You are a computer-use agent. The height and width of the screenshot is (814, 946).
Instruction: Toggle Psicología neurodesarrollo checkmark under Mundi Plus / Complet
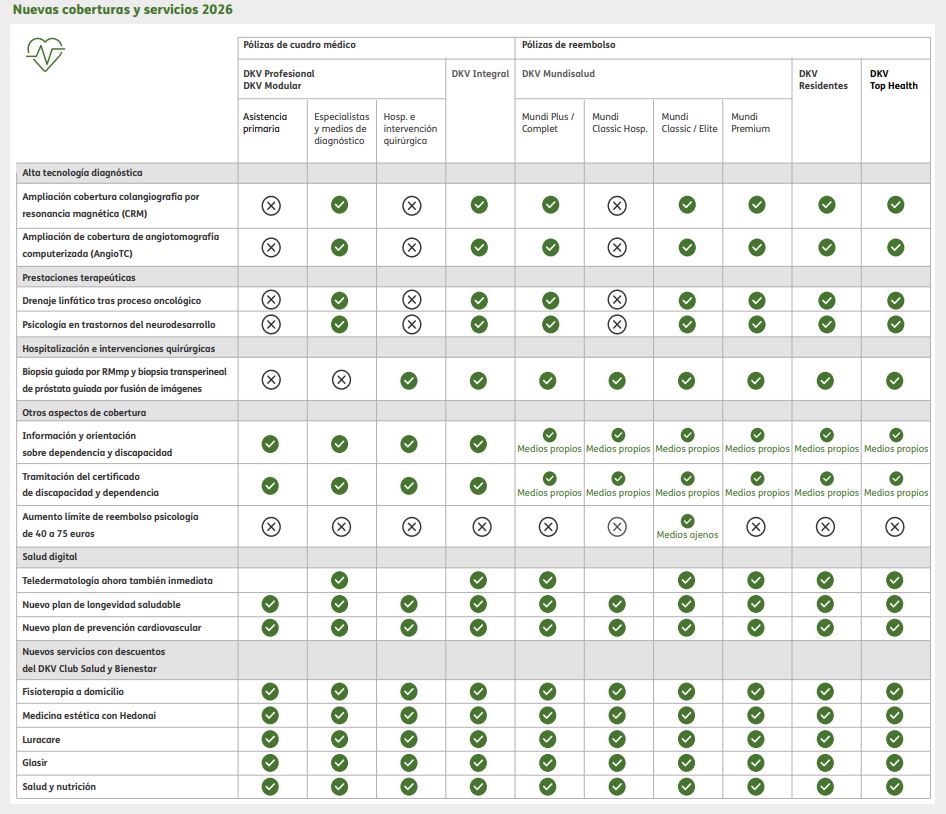(x=549, y=324)
